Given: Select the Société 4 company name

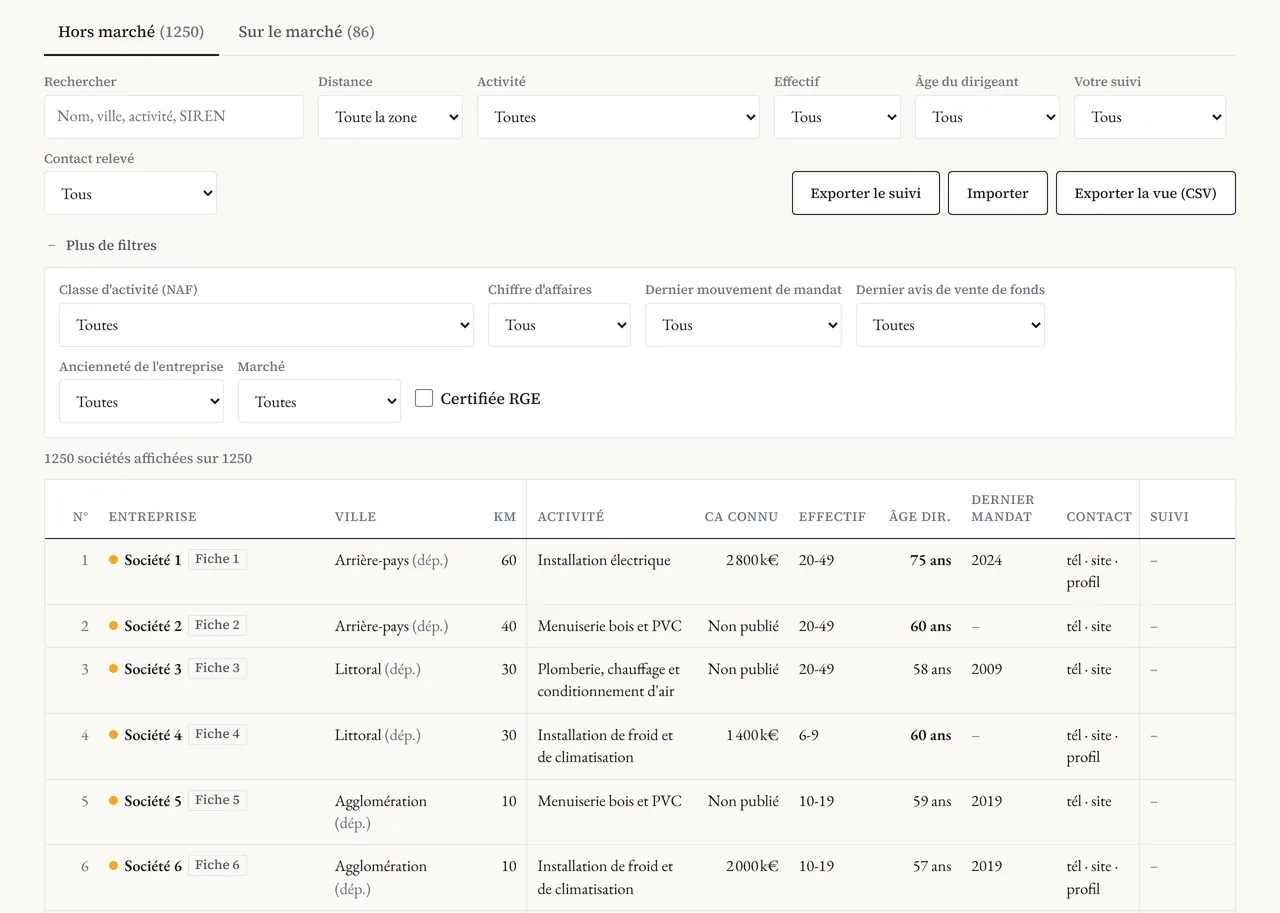Looking at the screenshot, I should coord(153,735).
